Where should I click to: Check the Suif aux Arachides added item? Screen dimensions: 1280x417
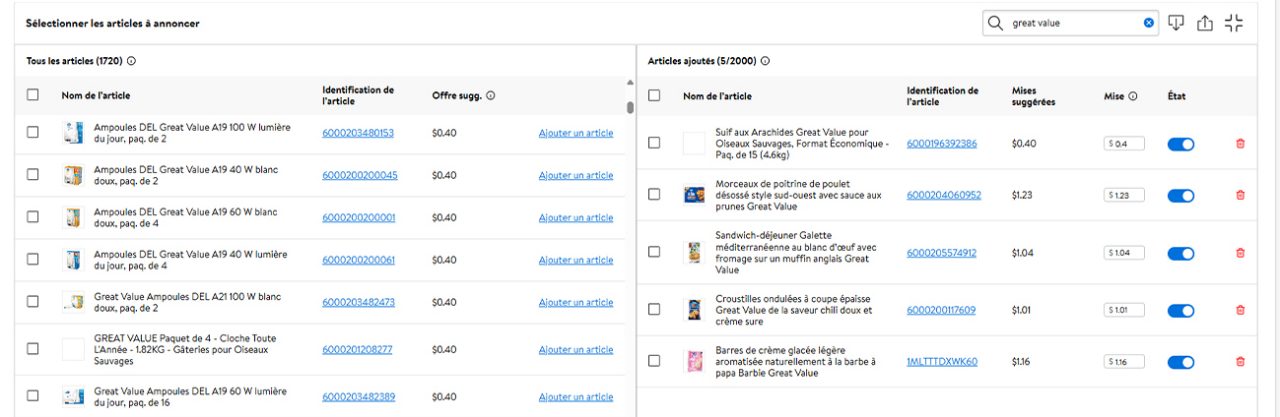pyautogui.click(x=654, y=143)
